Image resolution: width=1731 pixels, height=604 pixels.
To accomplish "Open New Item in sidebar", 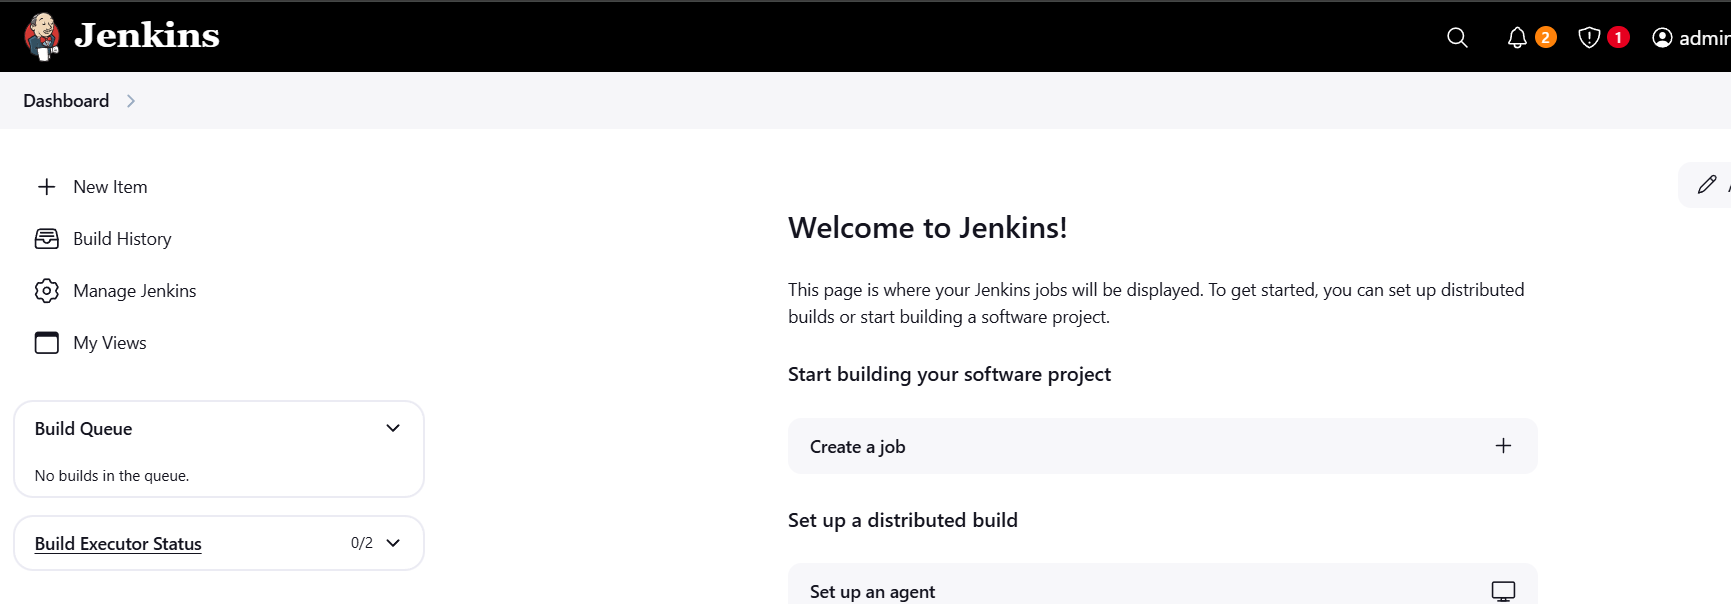I will coord(110,187).
